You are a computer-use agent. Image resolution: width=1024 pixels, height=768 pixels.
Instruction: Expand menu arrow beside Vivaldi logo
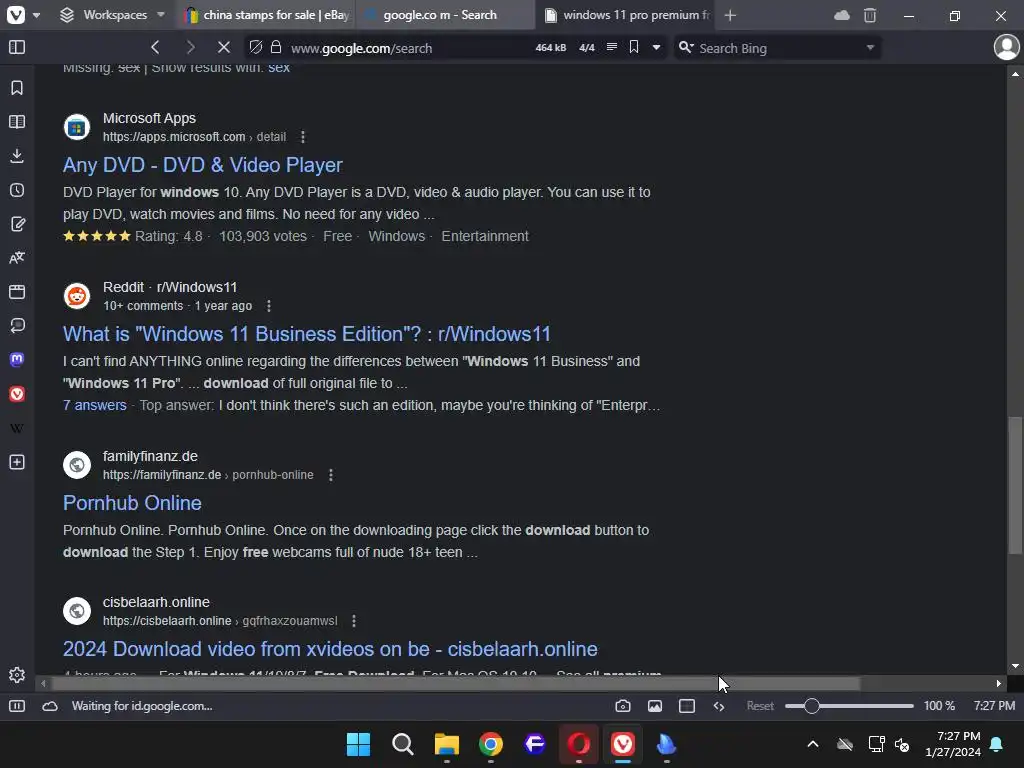coord(37,14)
